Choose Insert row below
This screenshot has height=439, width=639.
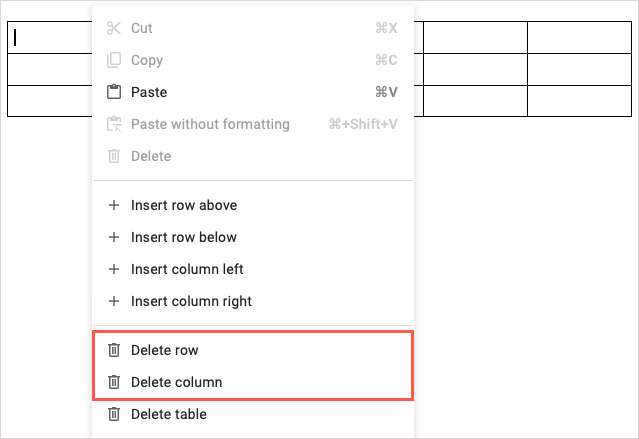[183, 237]
